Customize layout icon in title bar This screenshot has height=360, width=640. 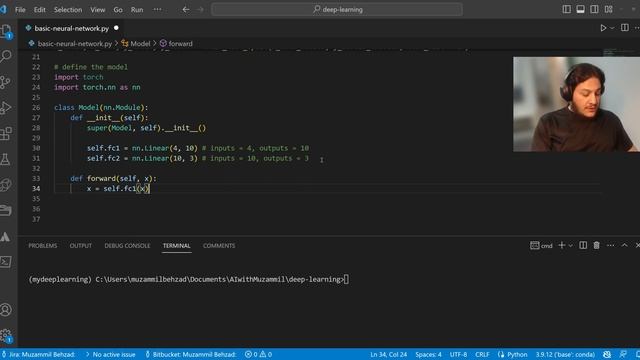click(x=608, y=9)
